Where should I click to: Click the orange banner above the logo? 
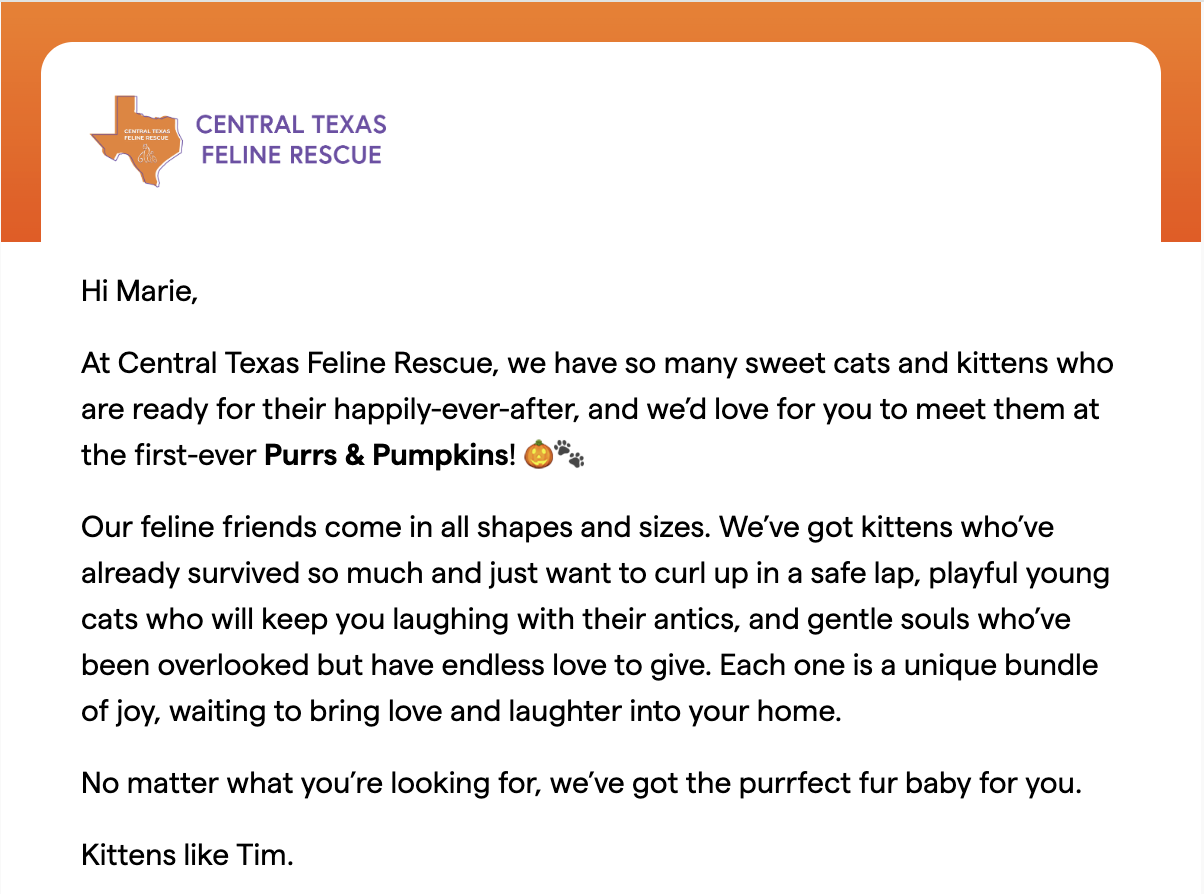(600, 20)
